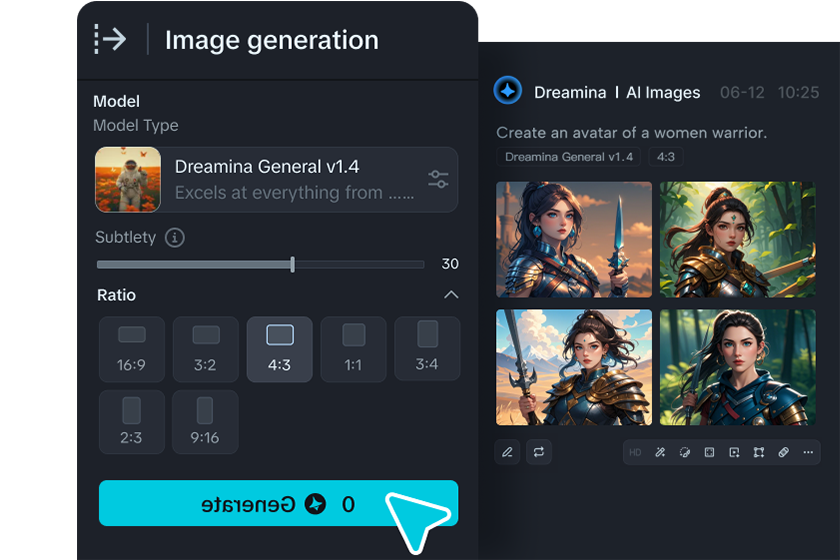Generate video from image icon
This screenshot has height=560, width=840.
click(x=734, y=452)
